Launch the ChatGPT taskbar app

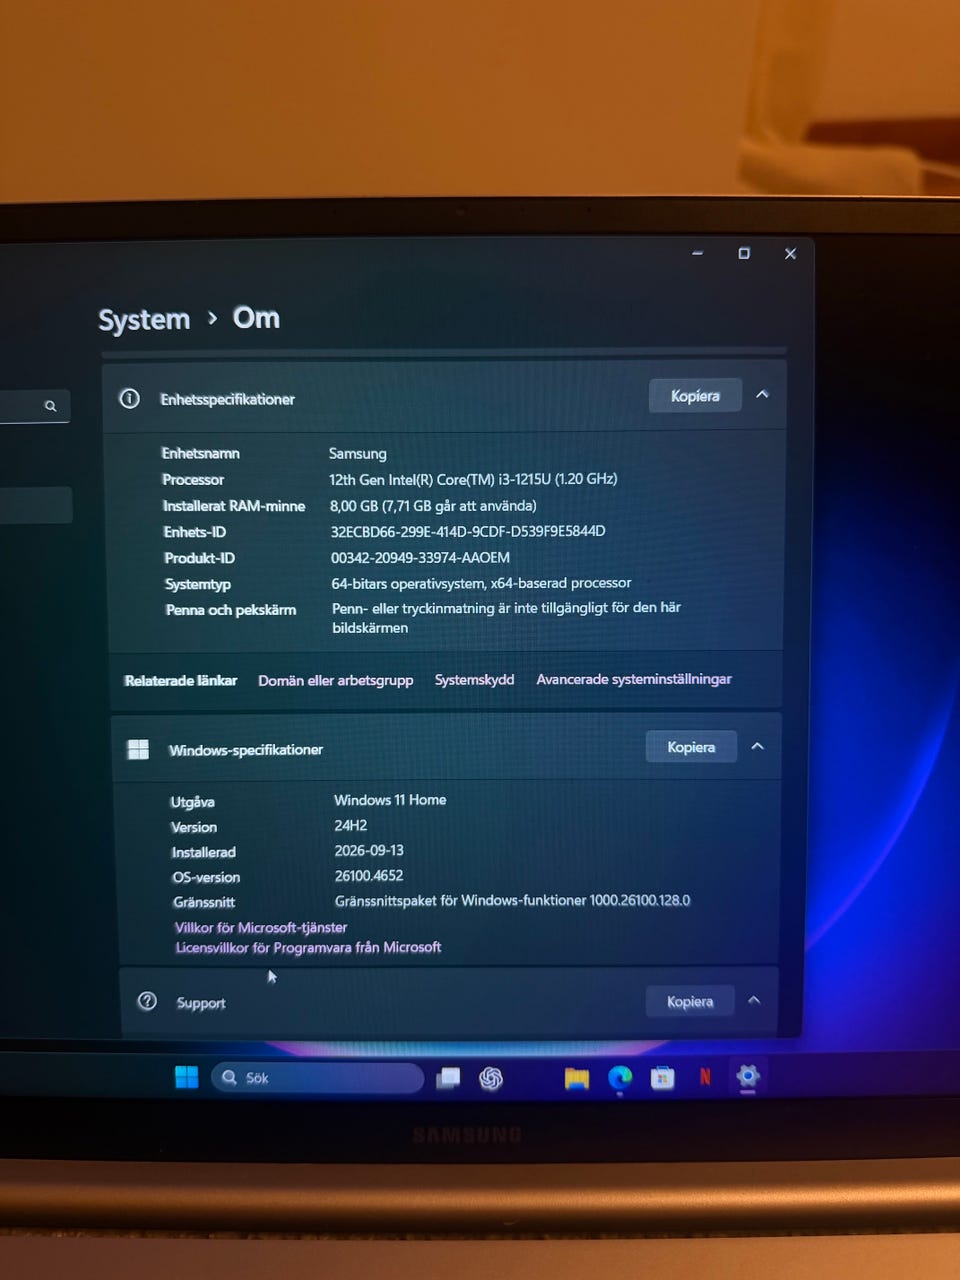[x=491, y=1078]
